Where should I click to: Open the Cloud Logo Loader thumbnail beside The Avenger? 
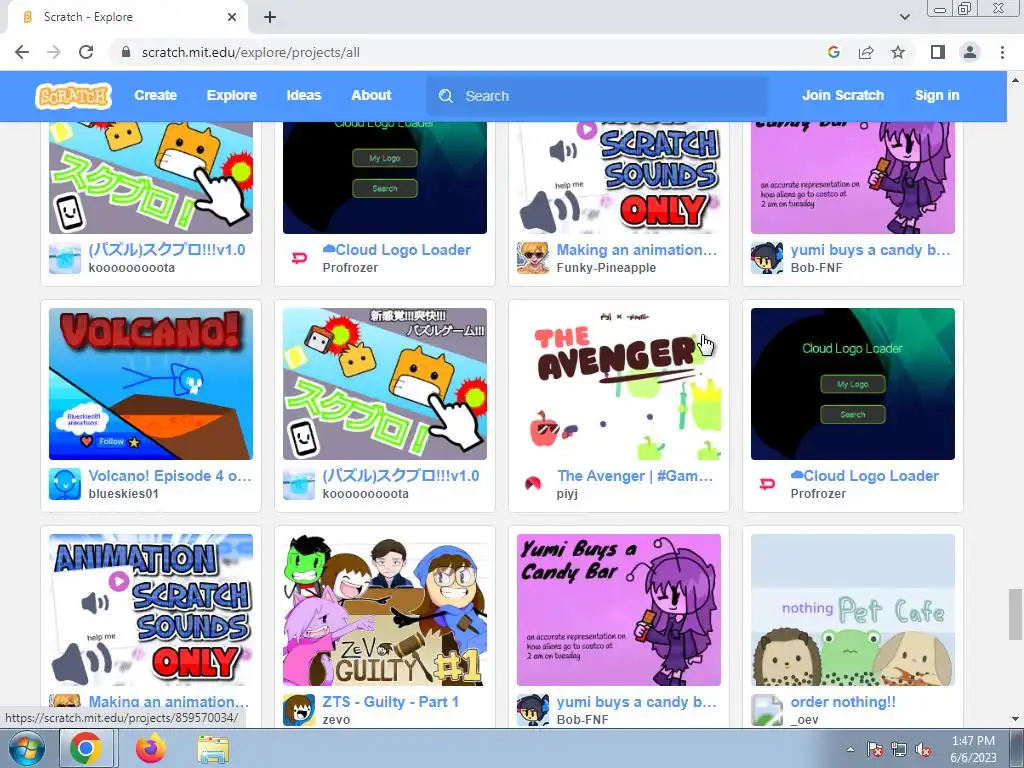coord(853,384)
